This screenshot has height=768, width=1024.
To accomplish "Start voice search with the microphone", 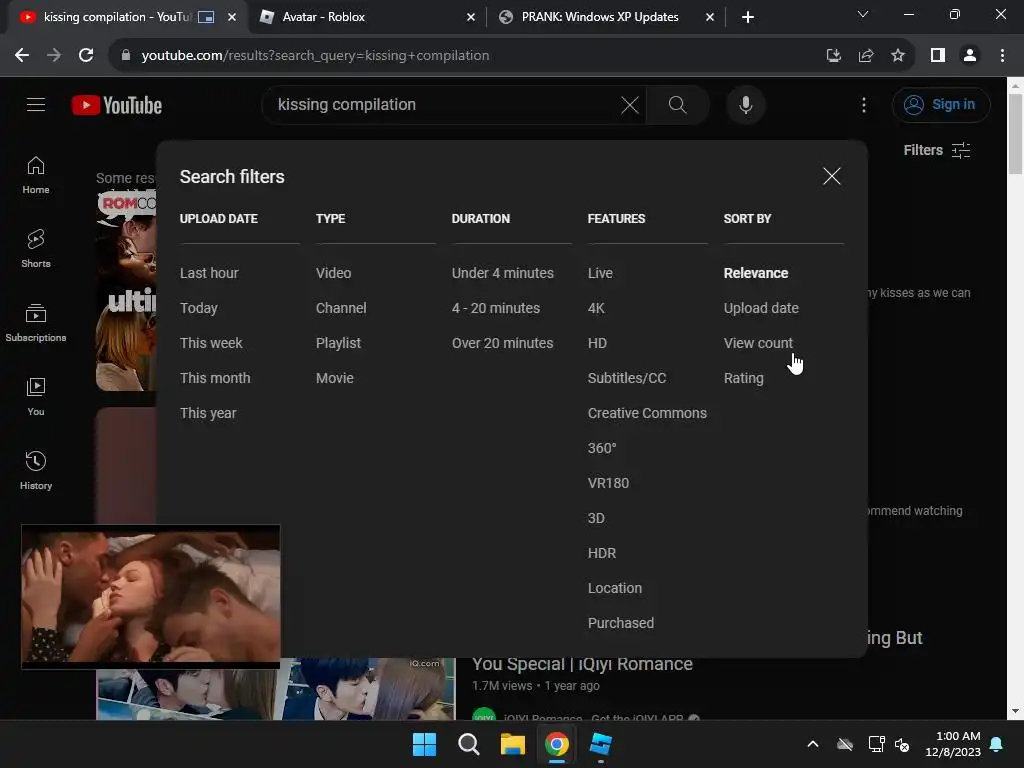I will (x=745, y=104).
